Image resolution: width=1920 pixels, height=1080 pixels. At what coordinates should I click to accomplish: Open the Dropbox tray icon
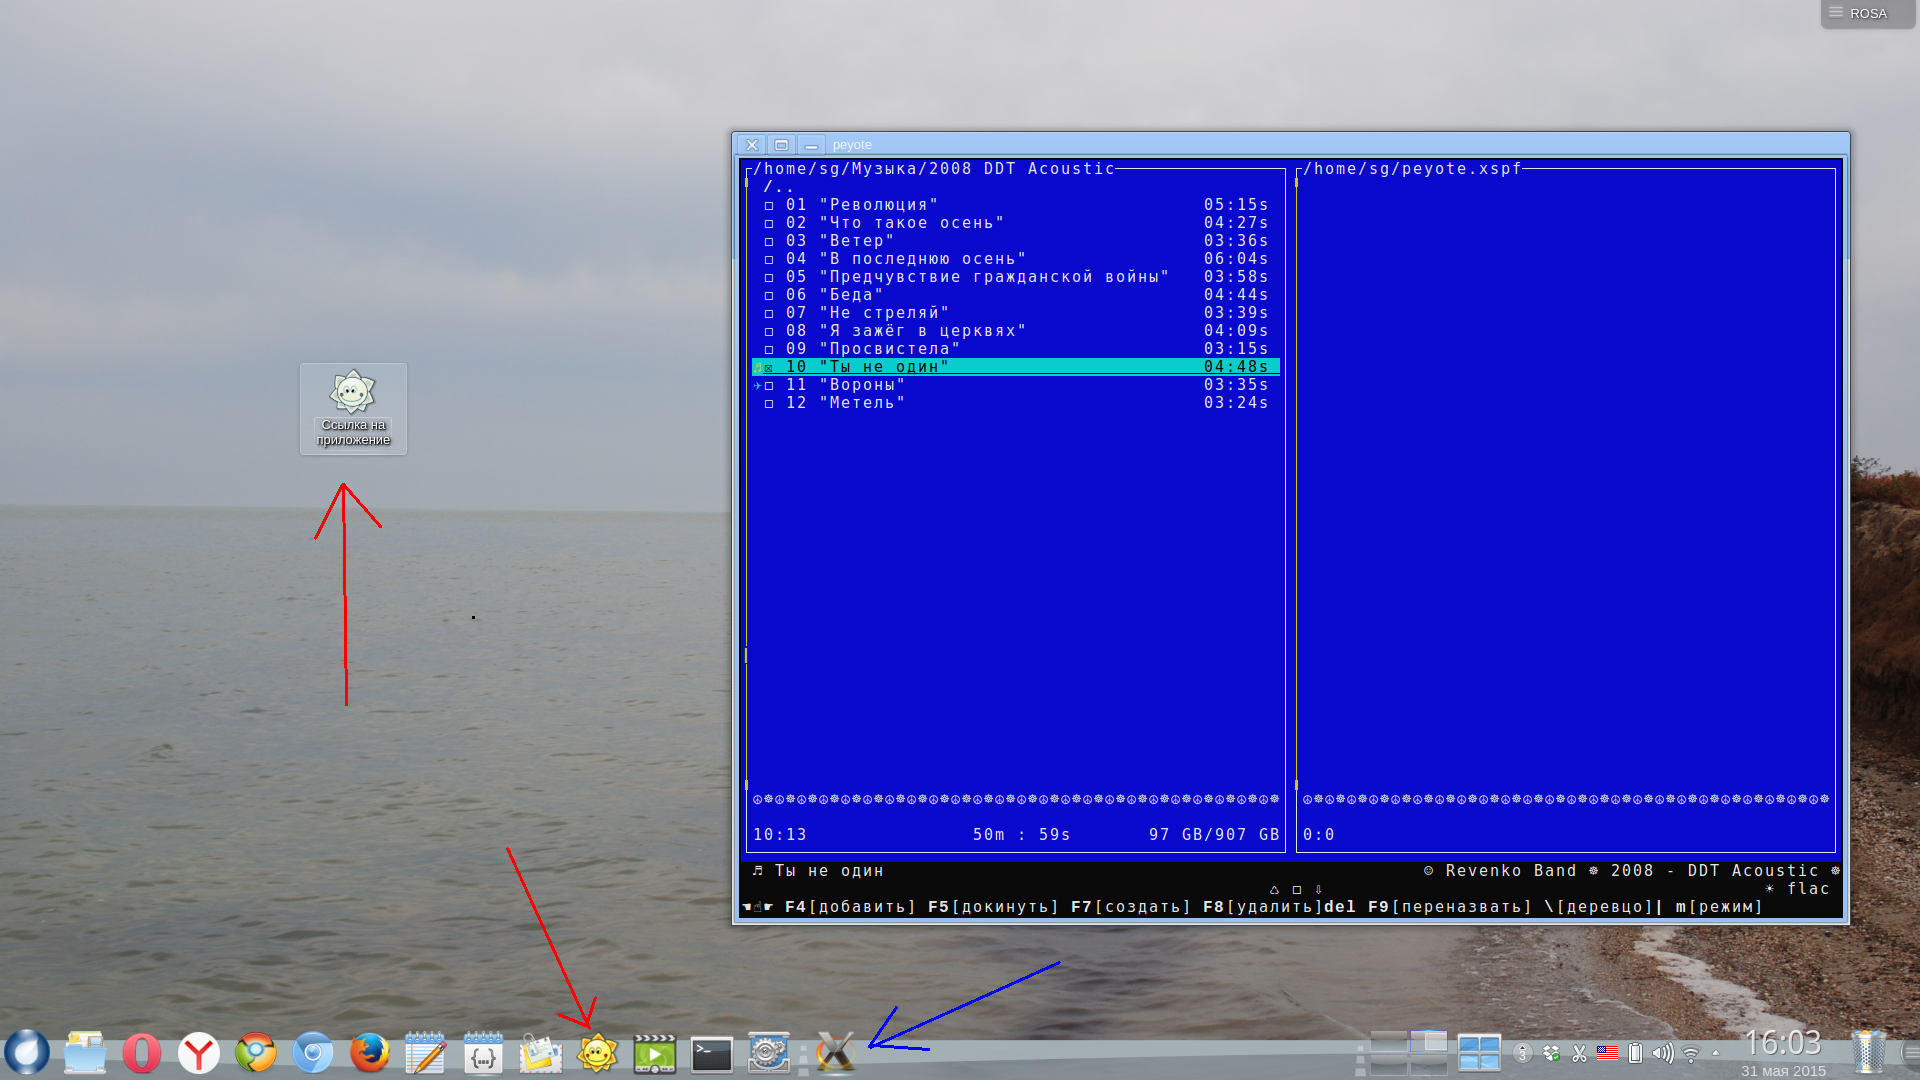[1551, 1053]
